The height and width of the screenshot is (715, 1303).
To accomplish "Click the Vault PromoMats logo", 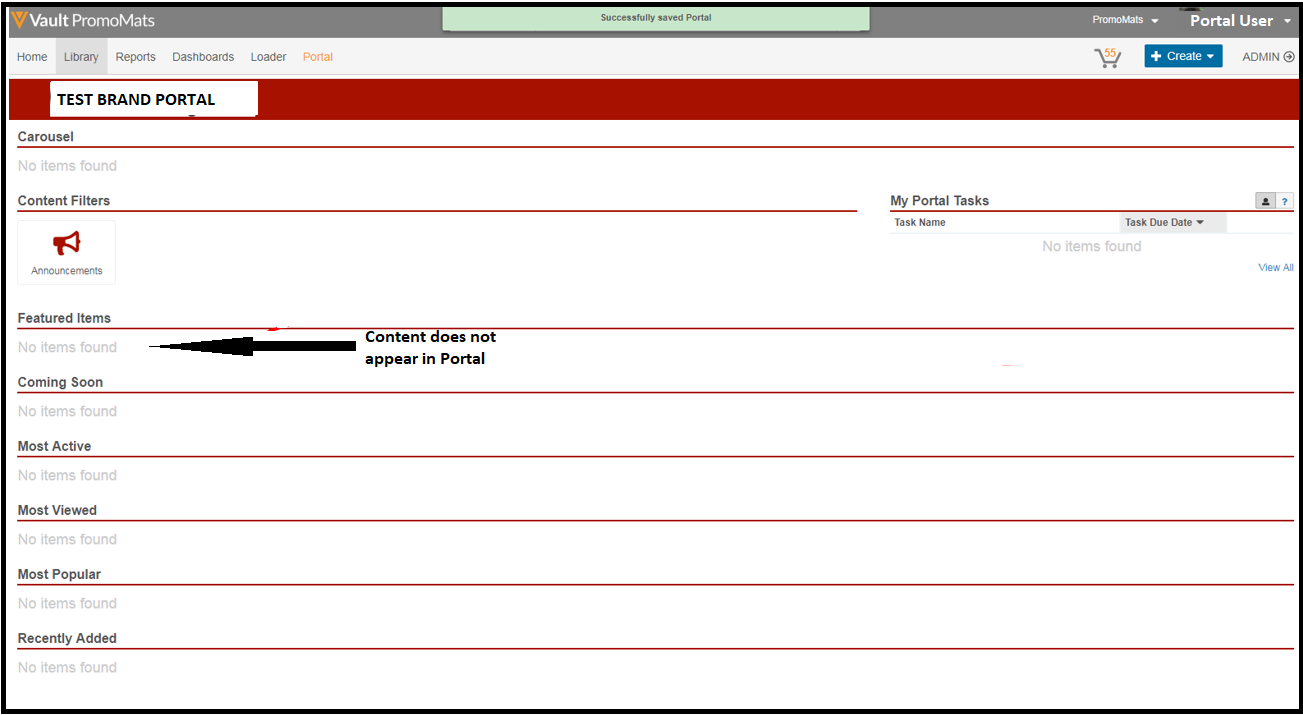I will (x=84, y=20).
